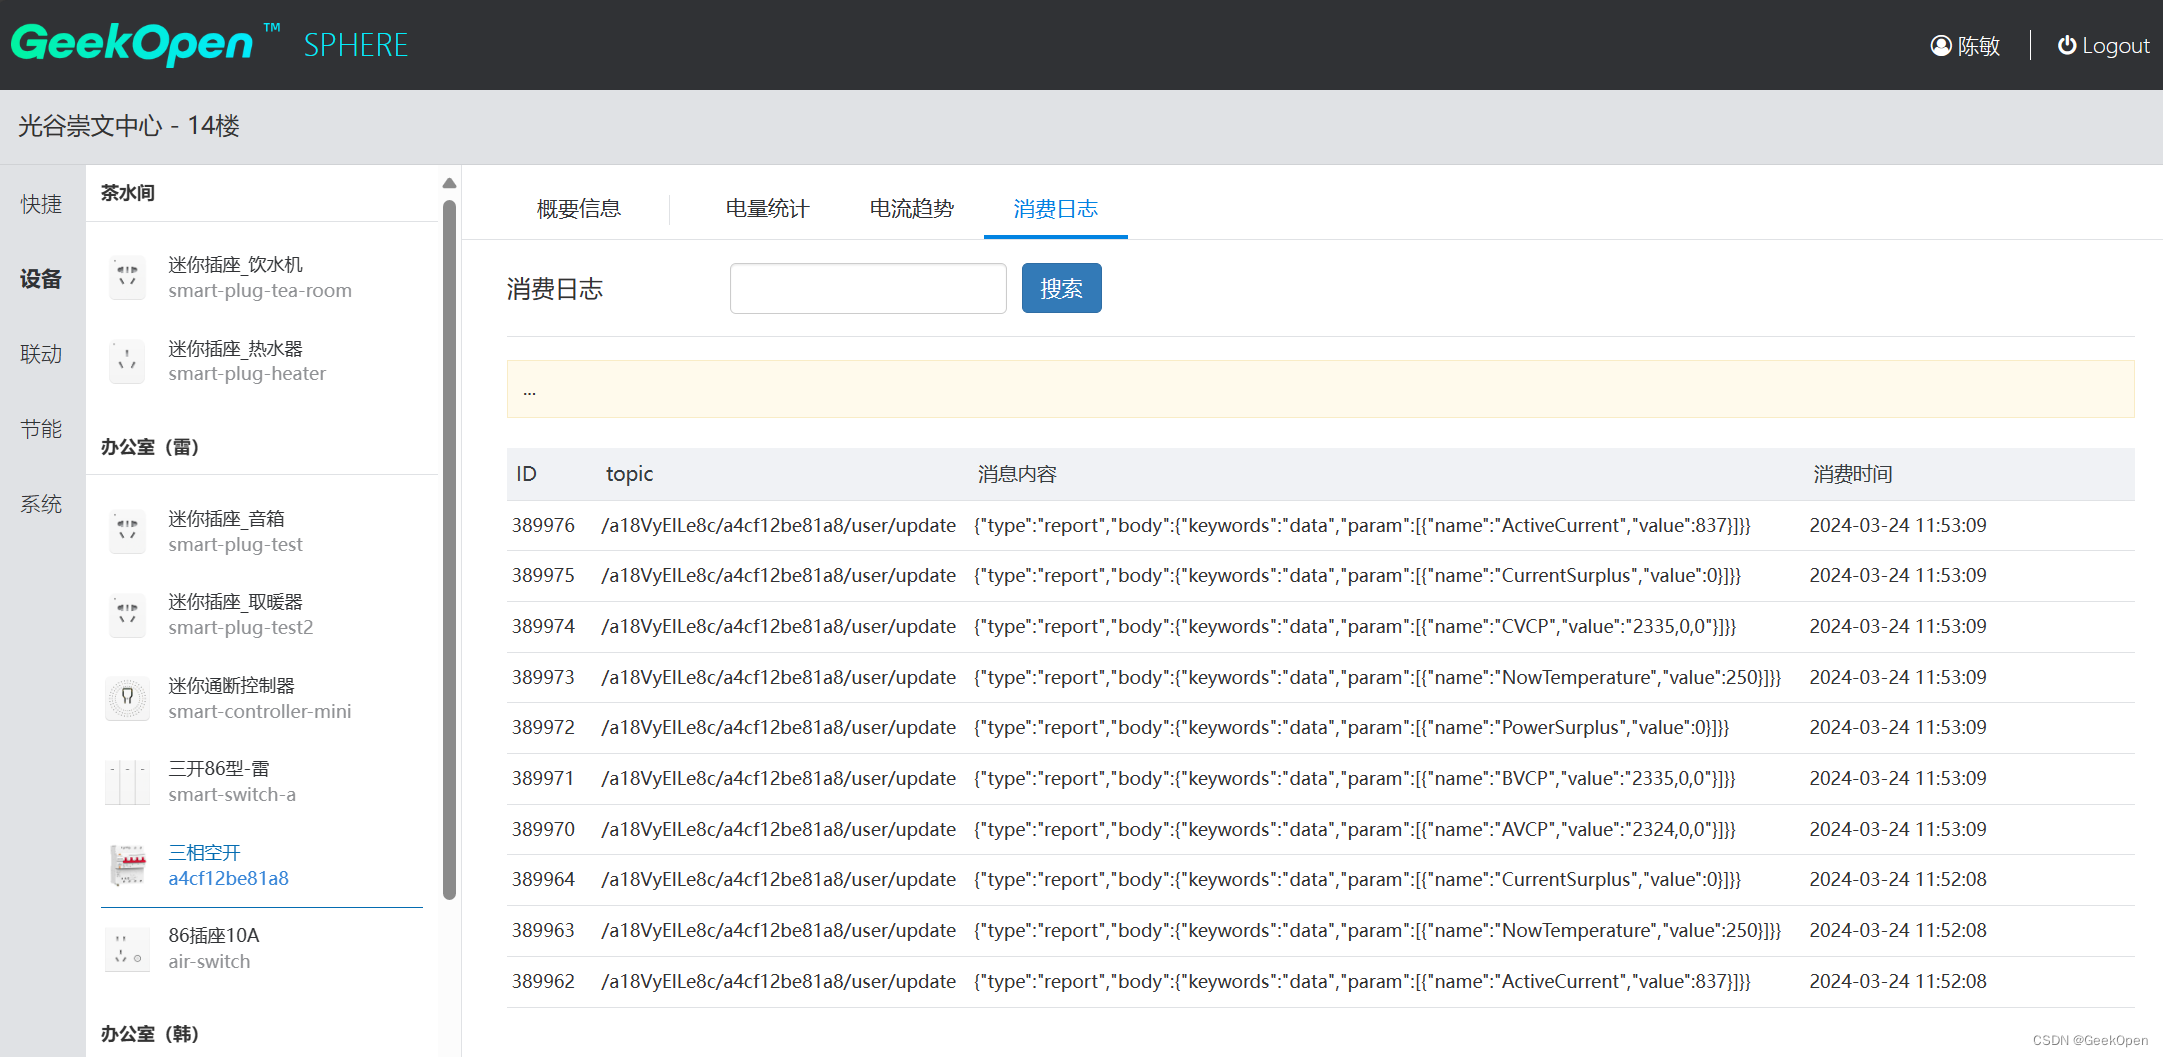Click the CVCP message content cell
This screenshot has height=1057, width=2163.
(1354, 627)
